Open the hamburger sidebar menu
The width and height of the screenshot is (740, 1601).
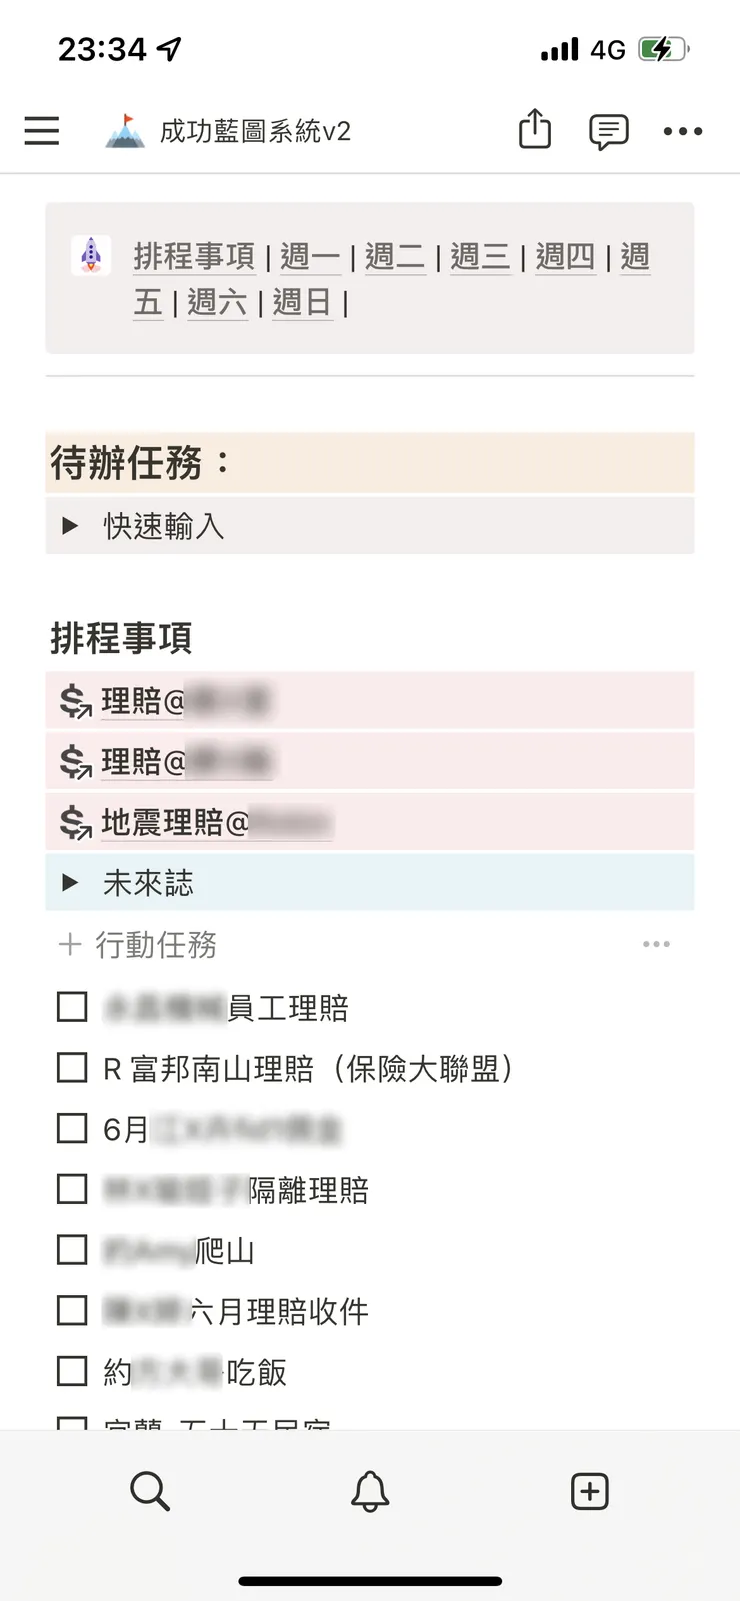42,131
